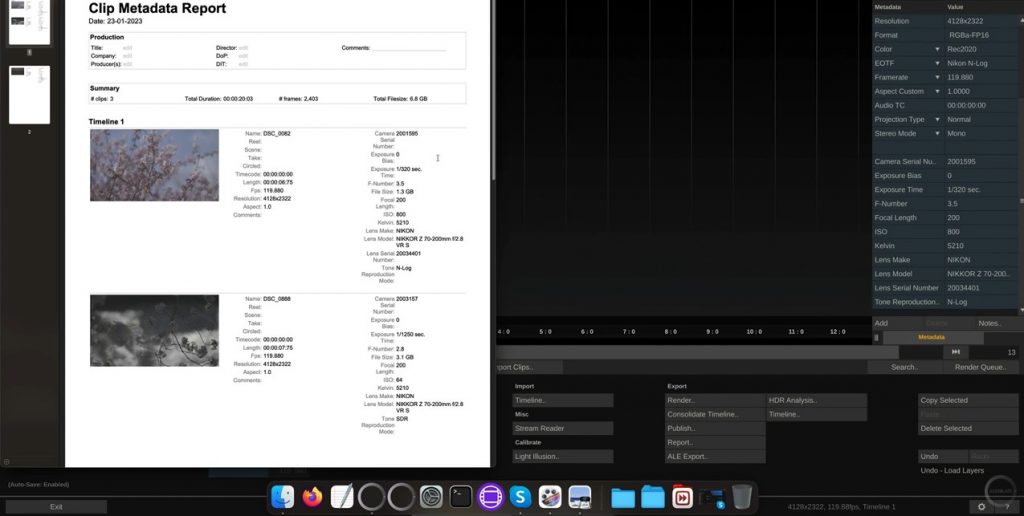Click the DSC_0888 grayscale clip thumbnail
This screenshot has height=516, width=1024.
pyautogui.click(x=154, y=331)
